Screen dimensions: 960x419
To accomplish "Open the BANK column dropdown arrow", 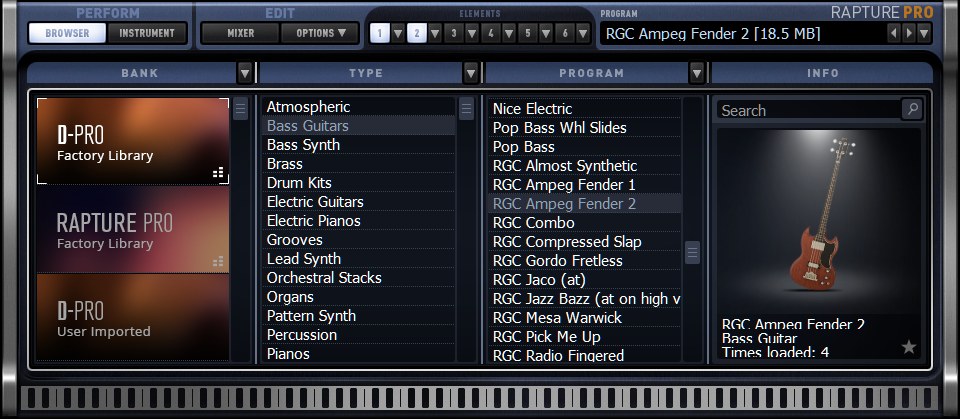I will tap(245, 73).
